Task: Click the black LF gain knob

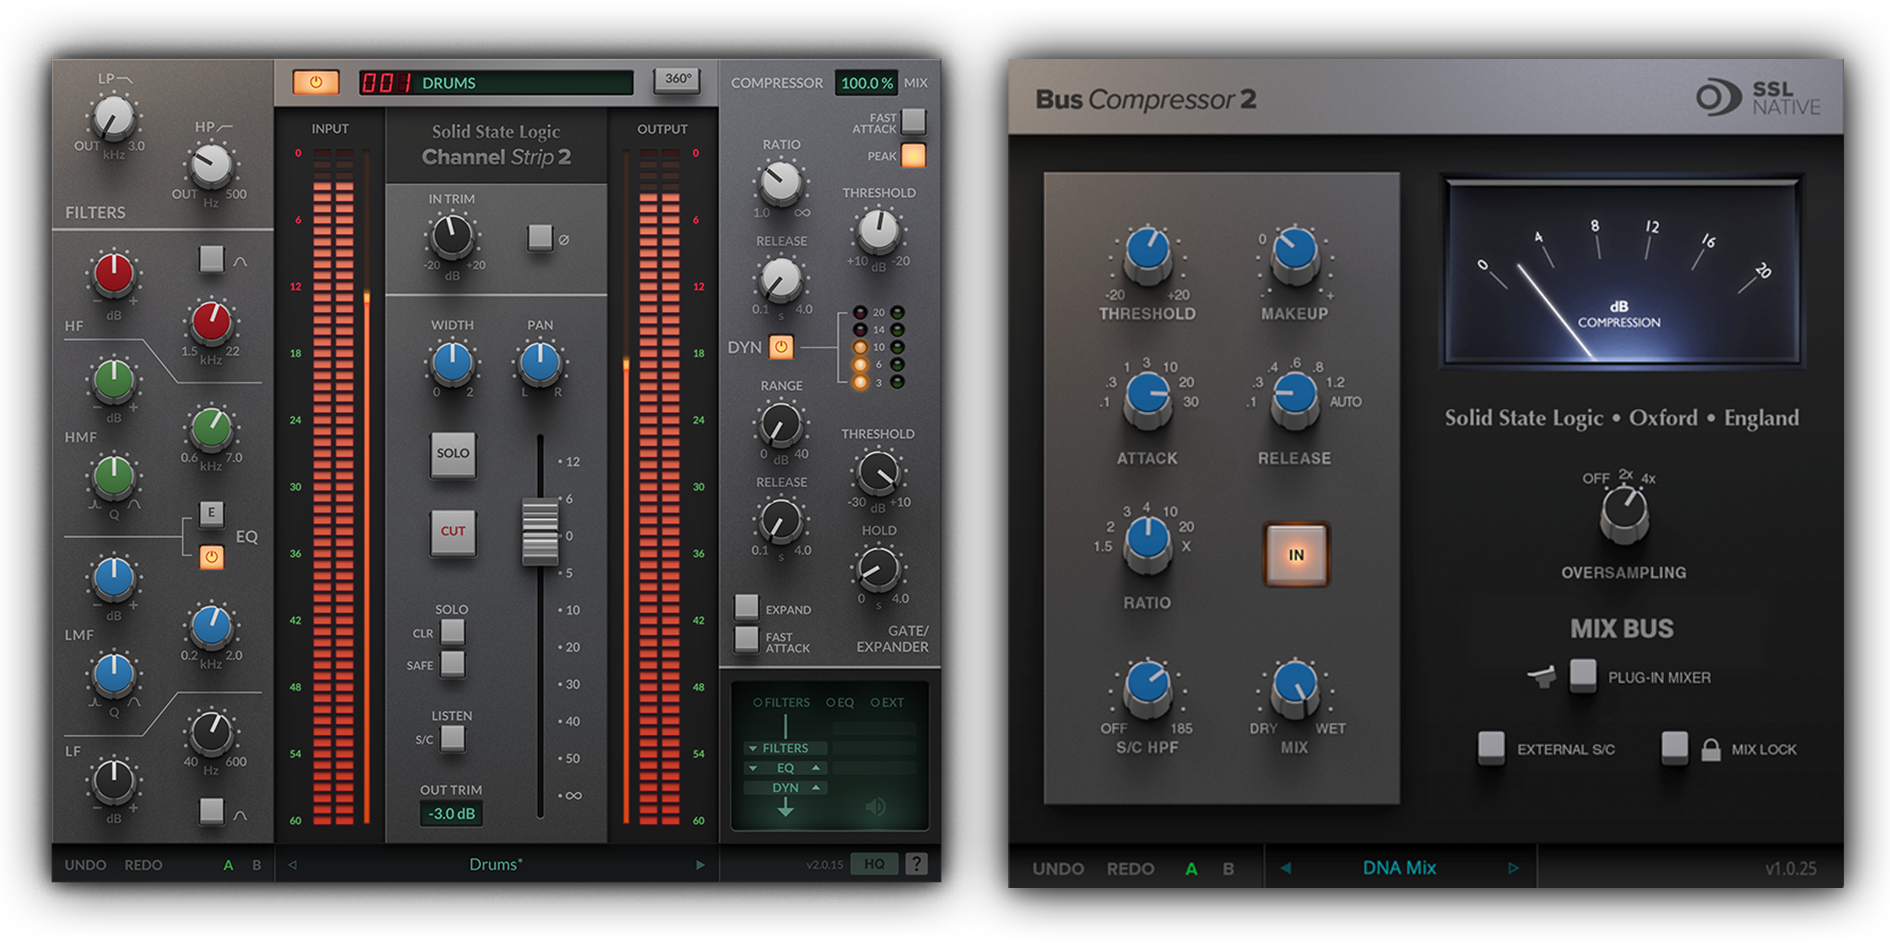Action: tap(113, 779)
